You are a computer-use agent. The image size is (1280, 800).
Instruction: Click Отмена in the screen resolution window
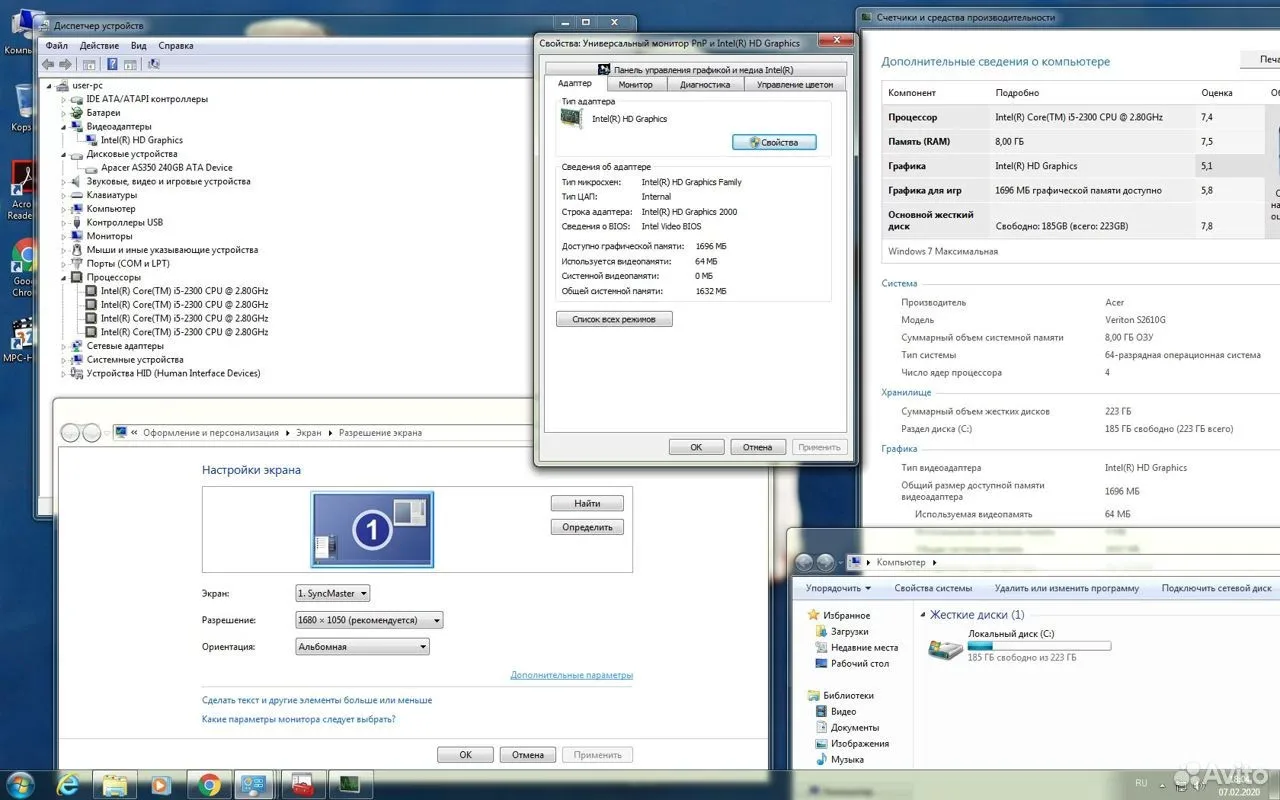528,755
